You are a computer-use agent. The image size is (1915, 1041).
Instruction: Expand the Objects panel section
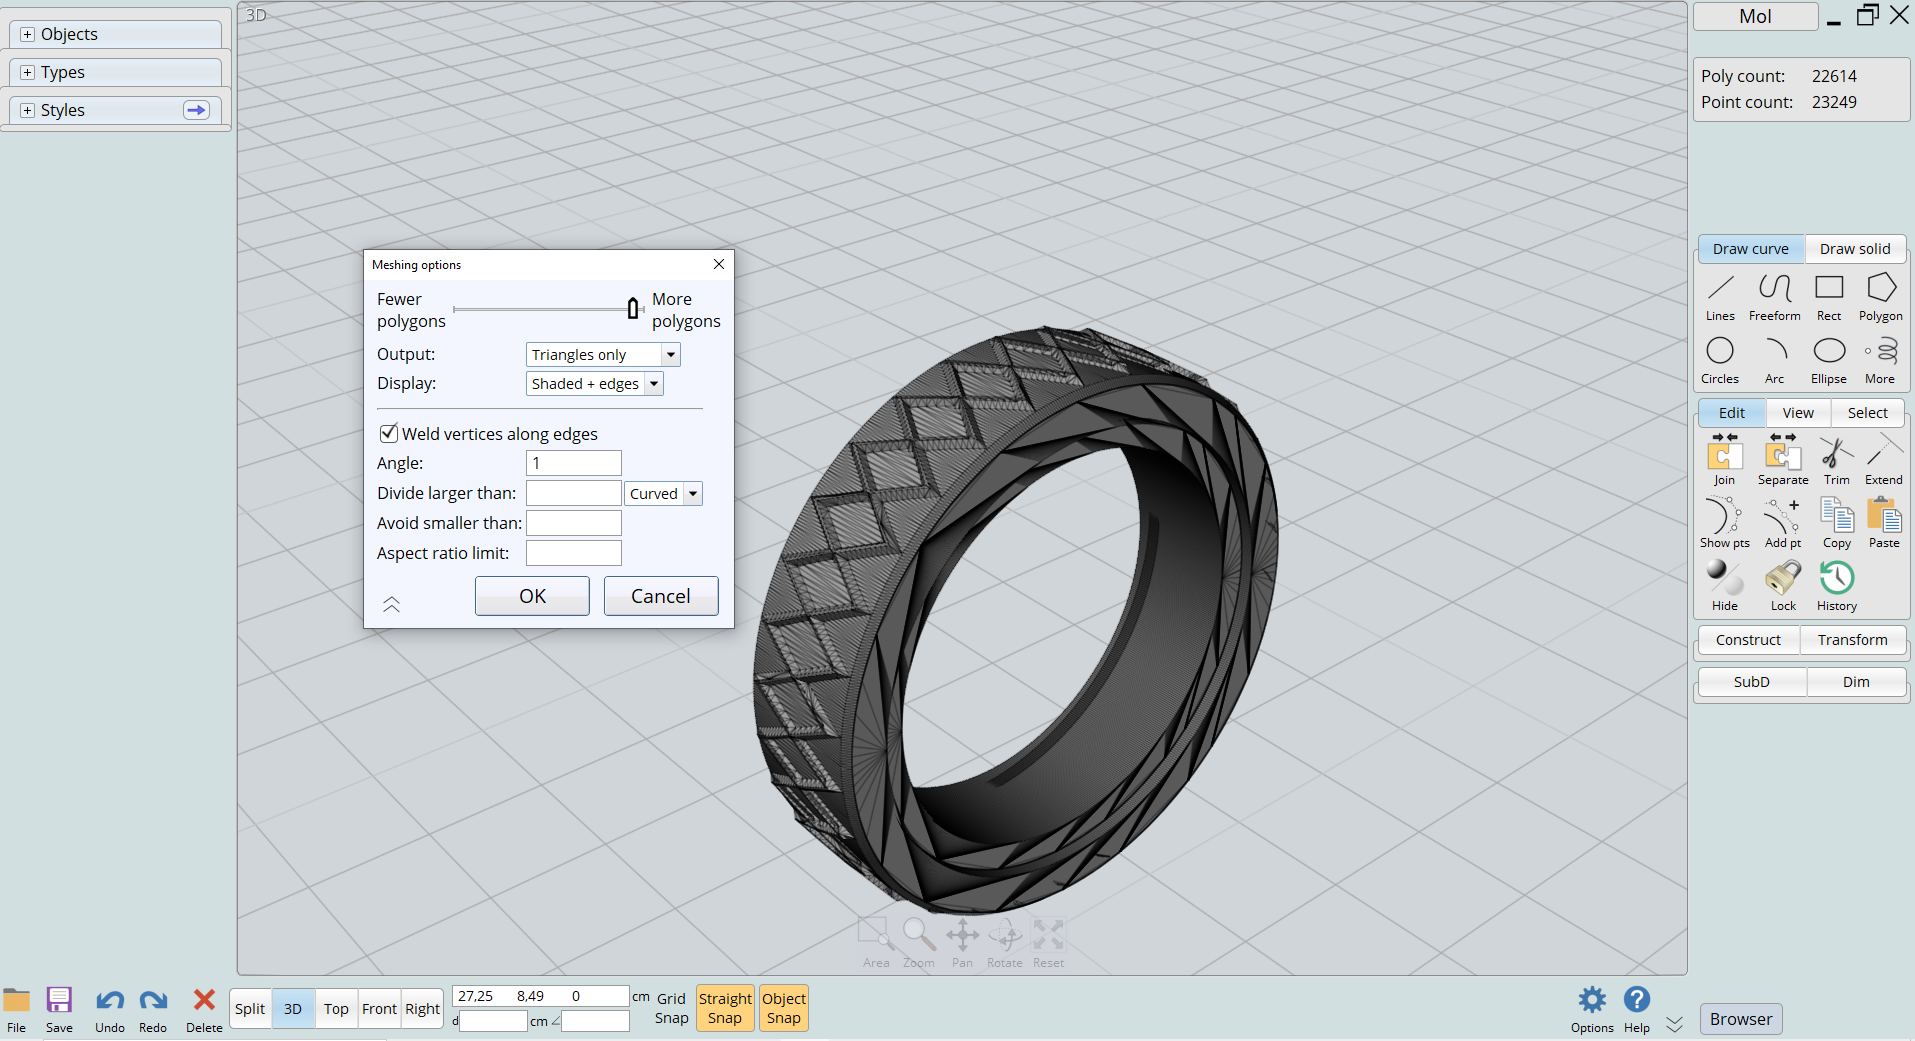click(28, 34)
